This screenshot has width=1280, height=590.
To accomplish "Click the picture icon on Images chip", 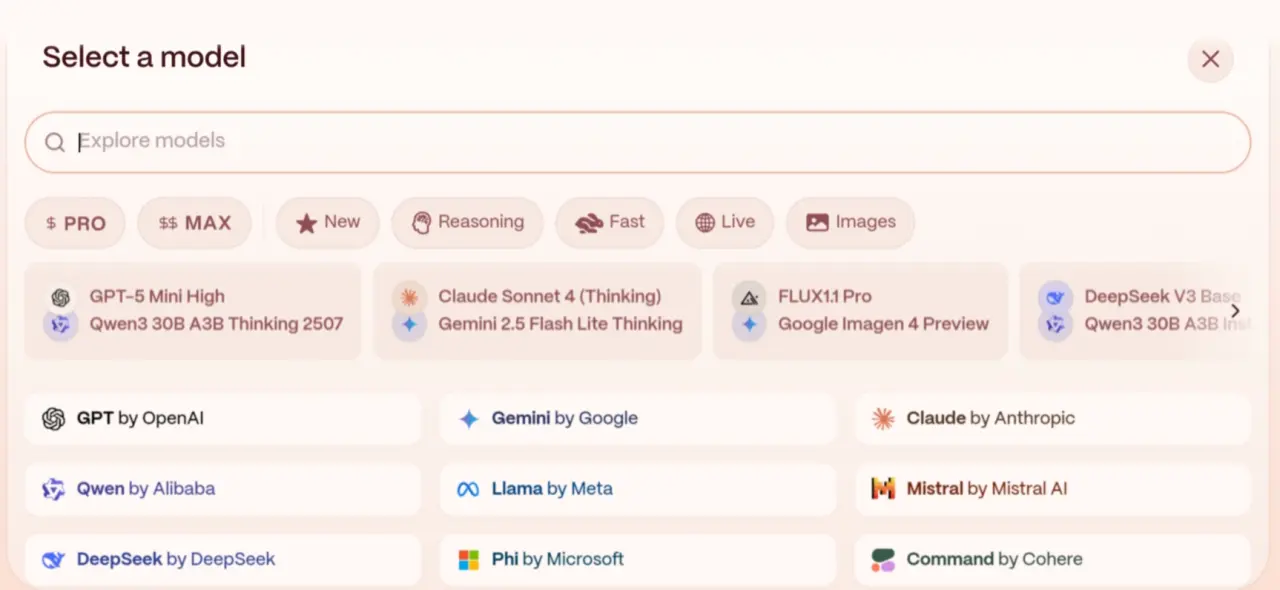I will pos(817,222).
